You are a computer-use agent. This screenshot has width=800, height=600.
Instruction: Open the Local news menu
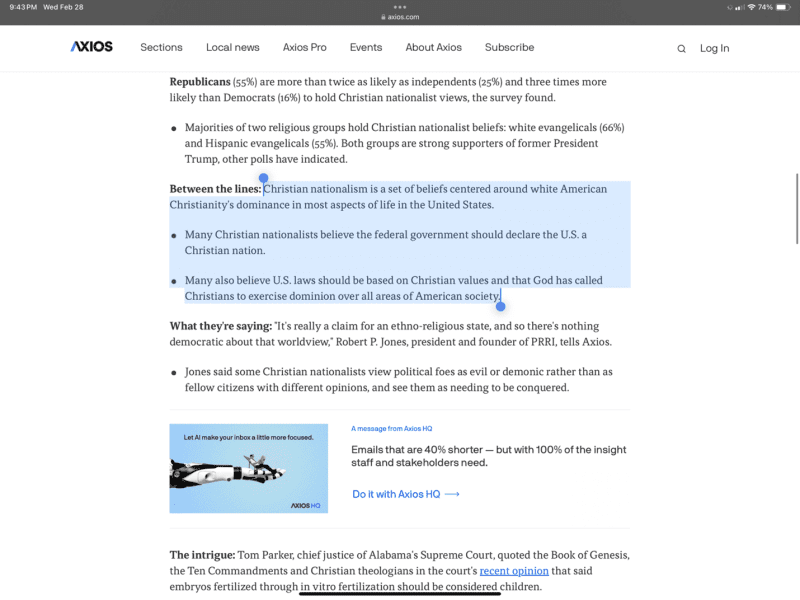point(232,47)
